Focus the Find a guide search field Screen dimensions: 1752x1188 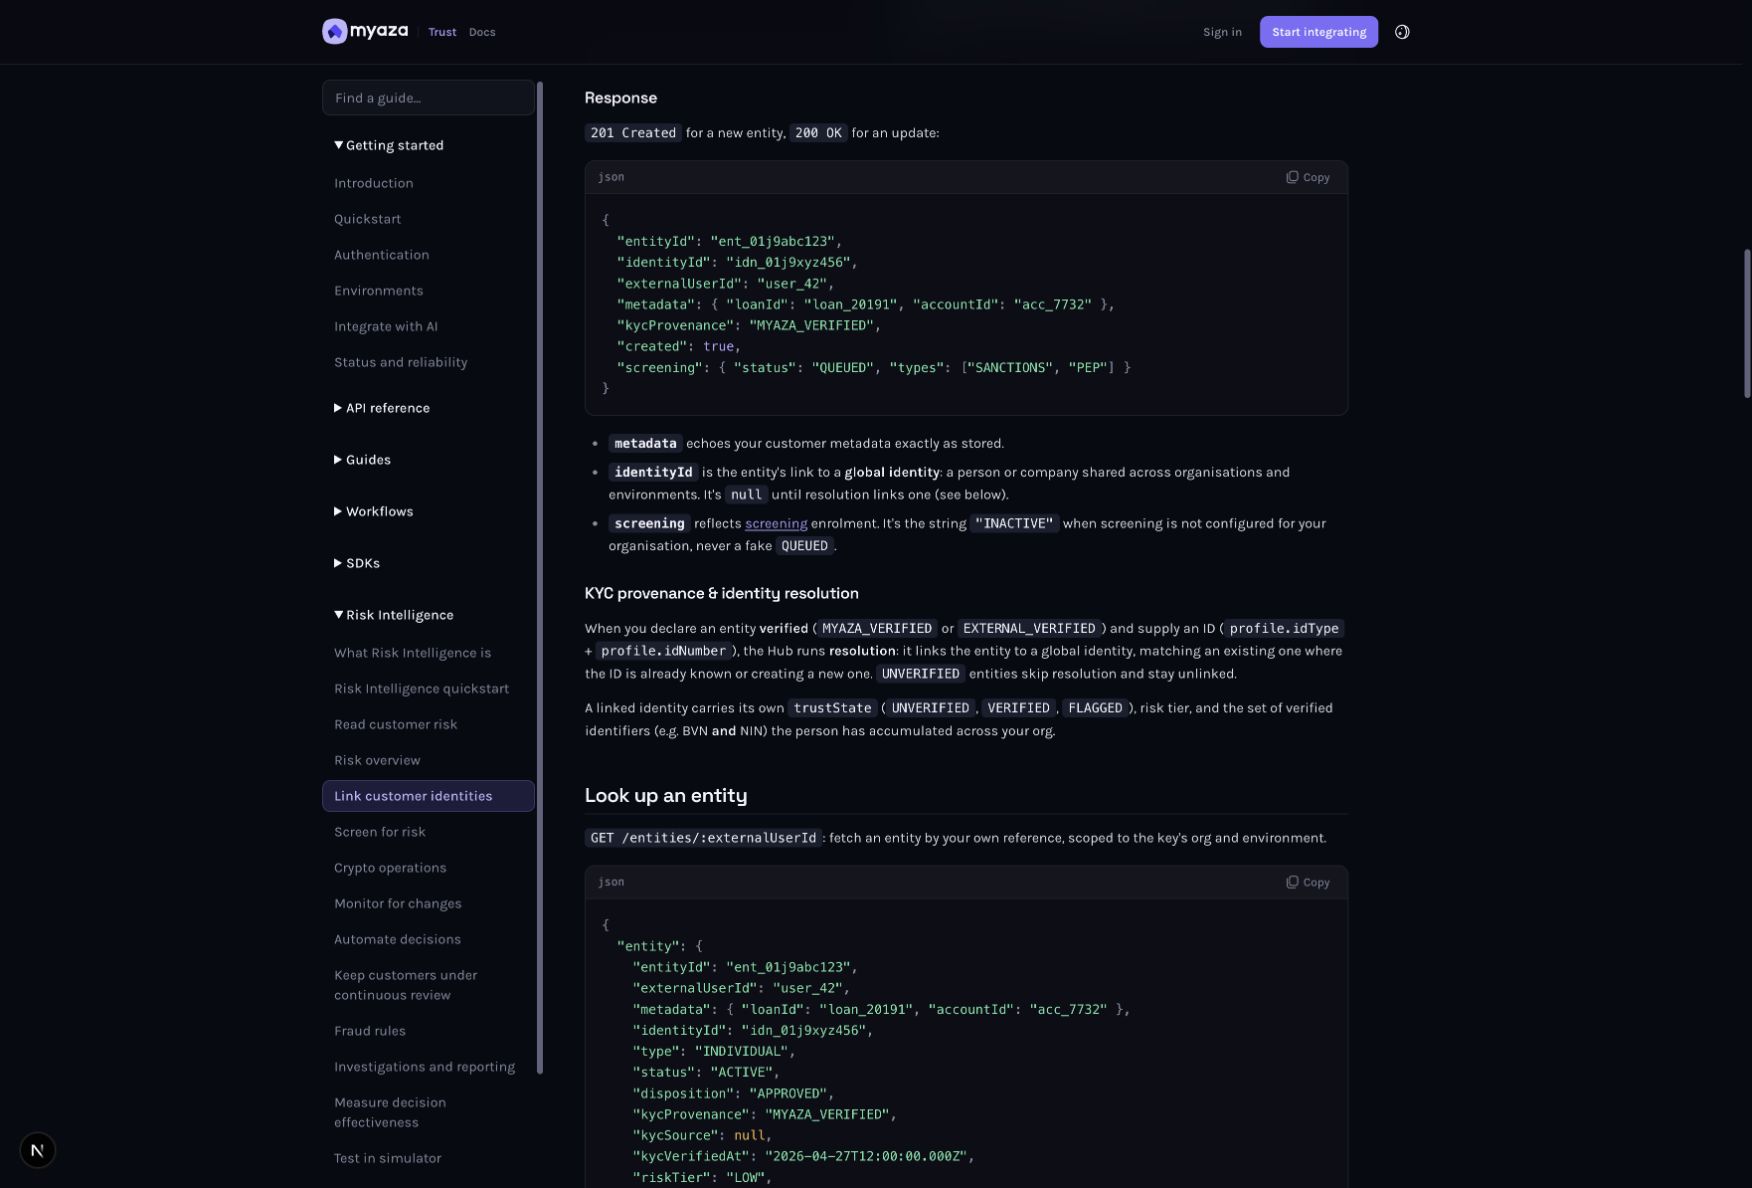(428, 98)
